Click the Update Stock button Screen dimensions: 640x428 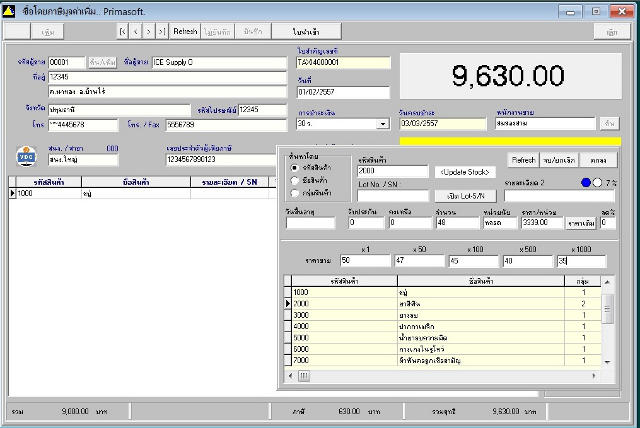pyautogui.click(x=465, y=172)
